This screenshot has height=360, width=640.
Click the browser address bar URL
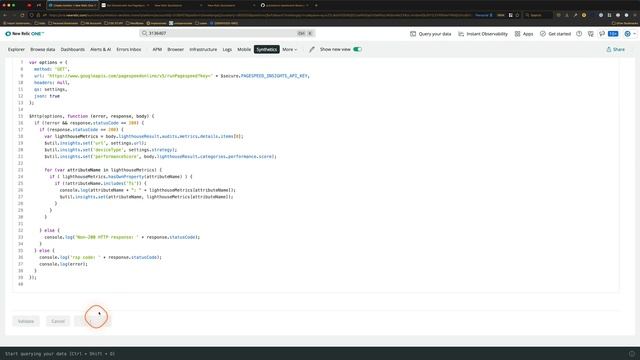[259, 15]
